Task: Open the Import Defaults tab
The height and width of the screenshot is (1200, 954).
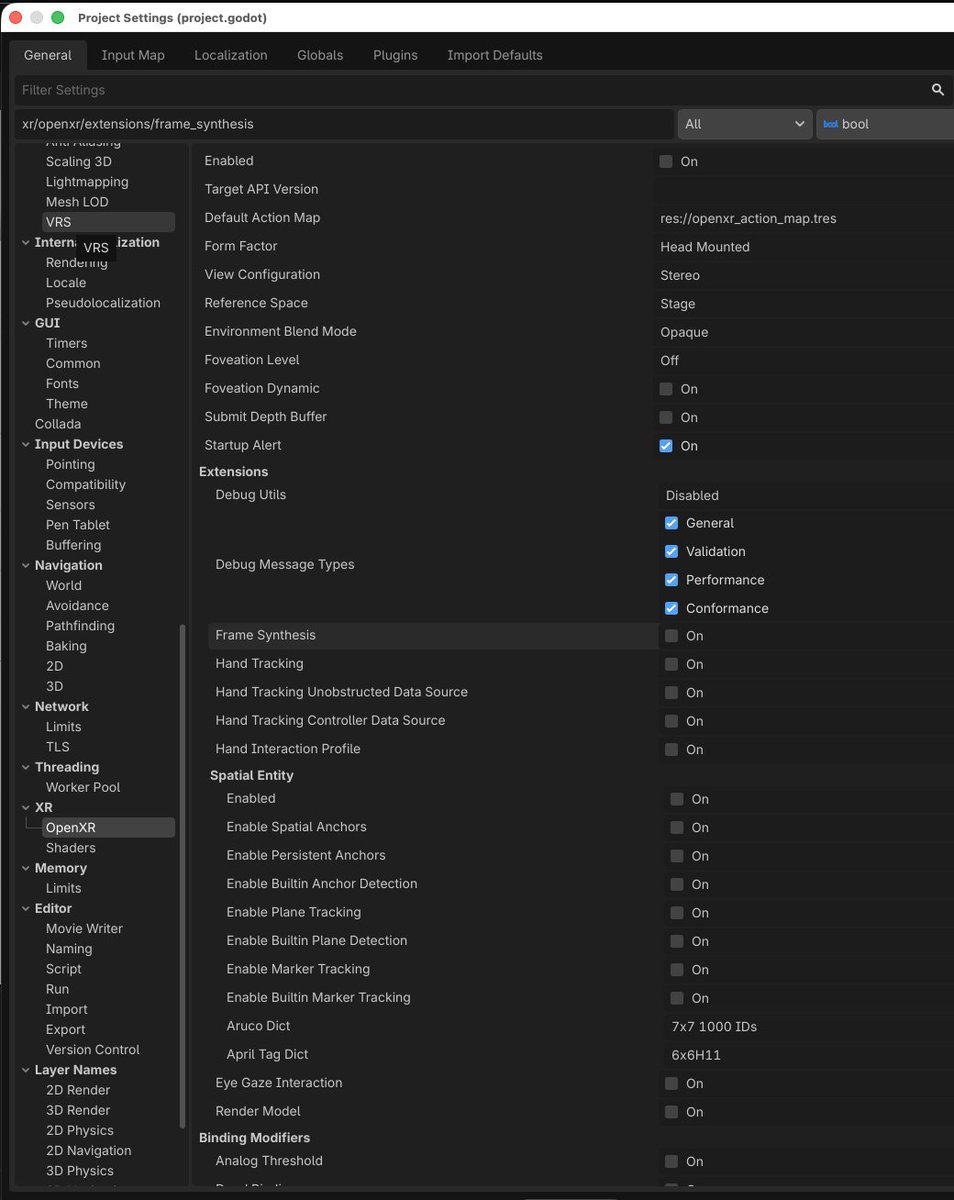Action: [x=495, y=55]
